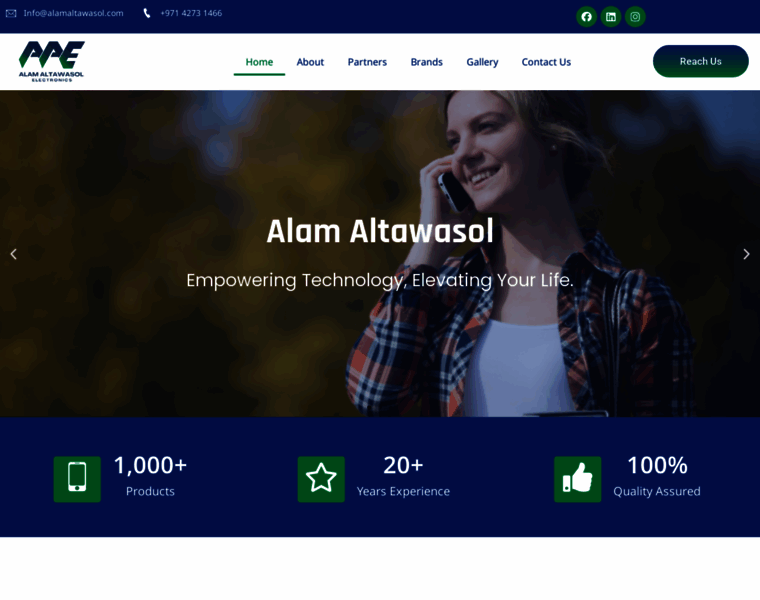Open the LinkedIn social icon
The height and width of the screenshot is (600, 760).
(x=611, y=17)
